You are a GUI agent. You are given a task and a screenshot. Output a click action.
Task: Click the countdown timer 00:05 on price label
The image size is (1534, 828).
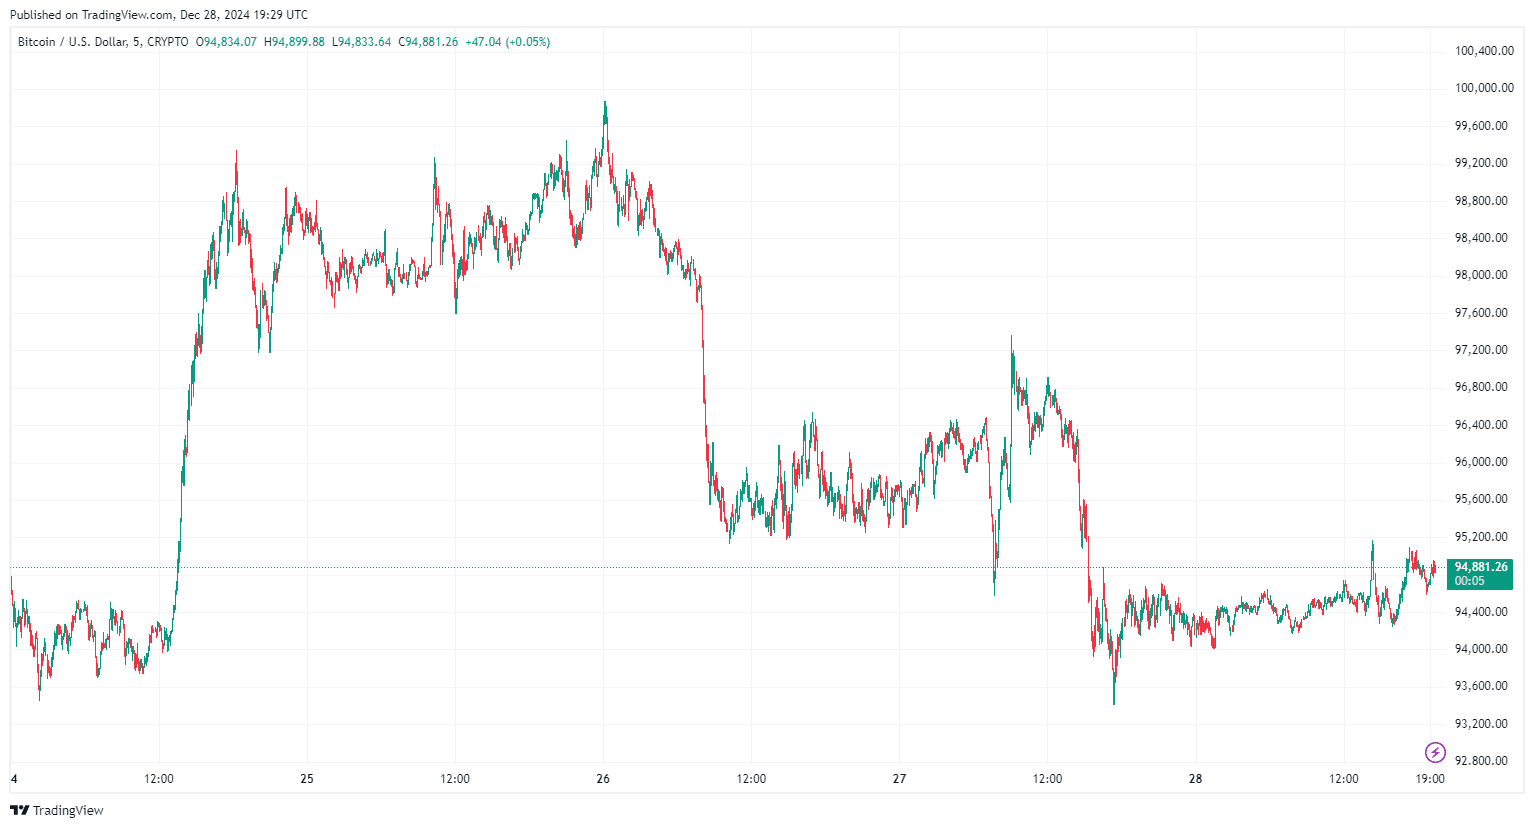click(1469, 581)
